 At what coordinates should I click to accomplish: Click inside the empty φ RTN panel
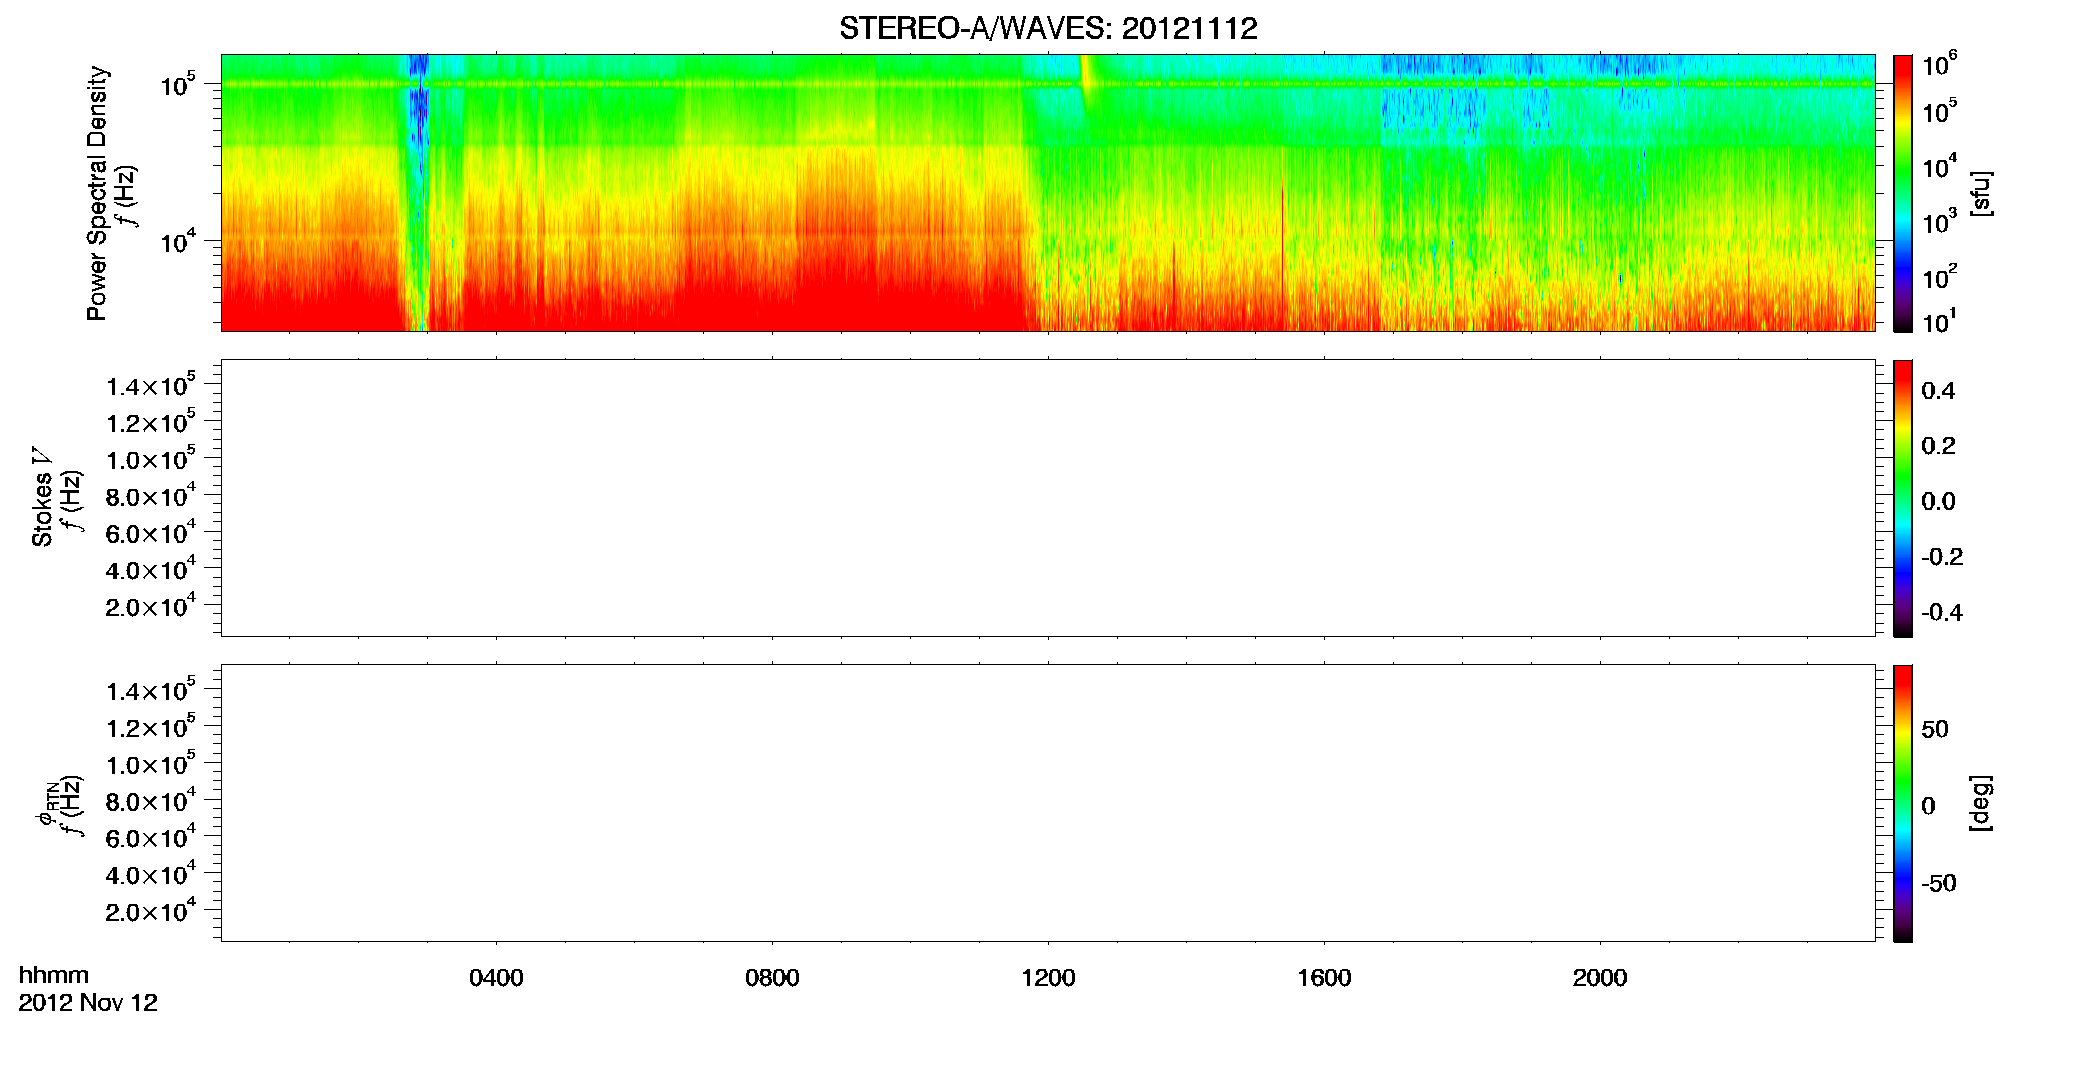click(x=1048, y=803)
